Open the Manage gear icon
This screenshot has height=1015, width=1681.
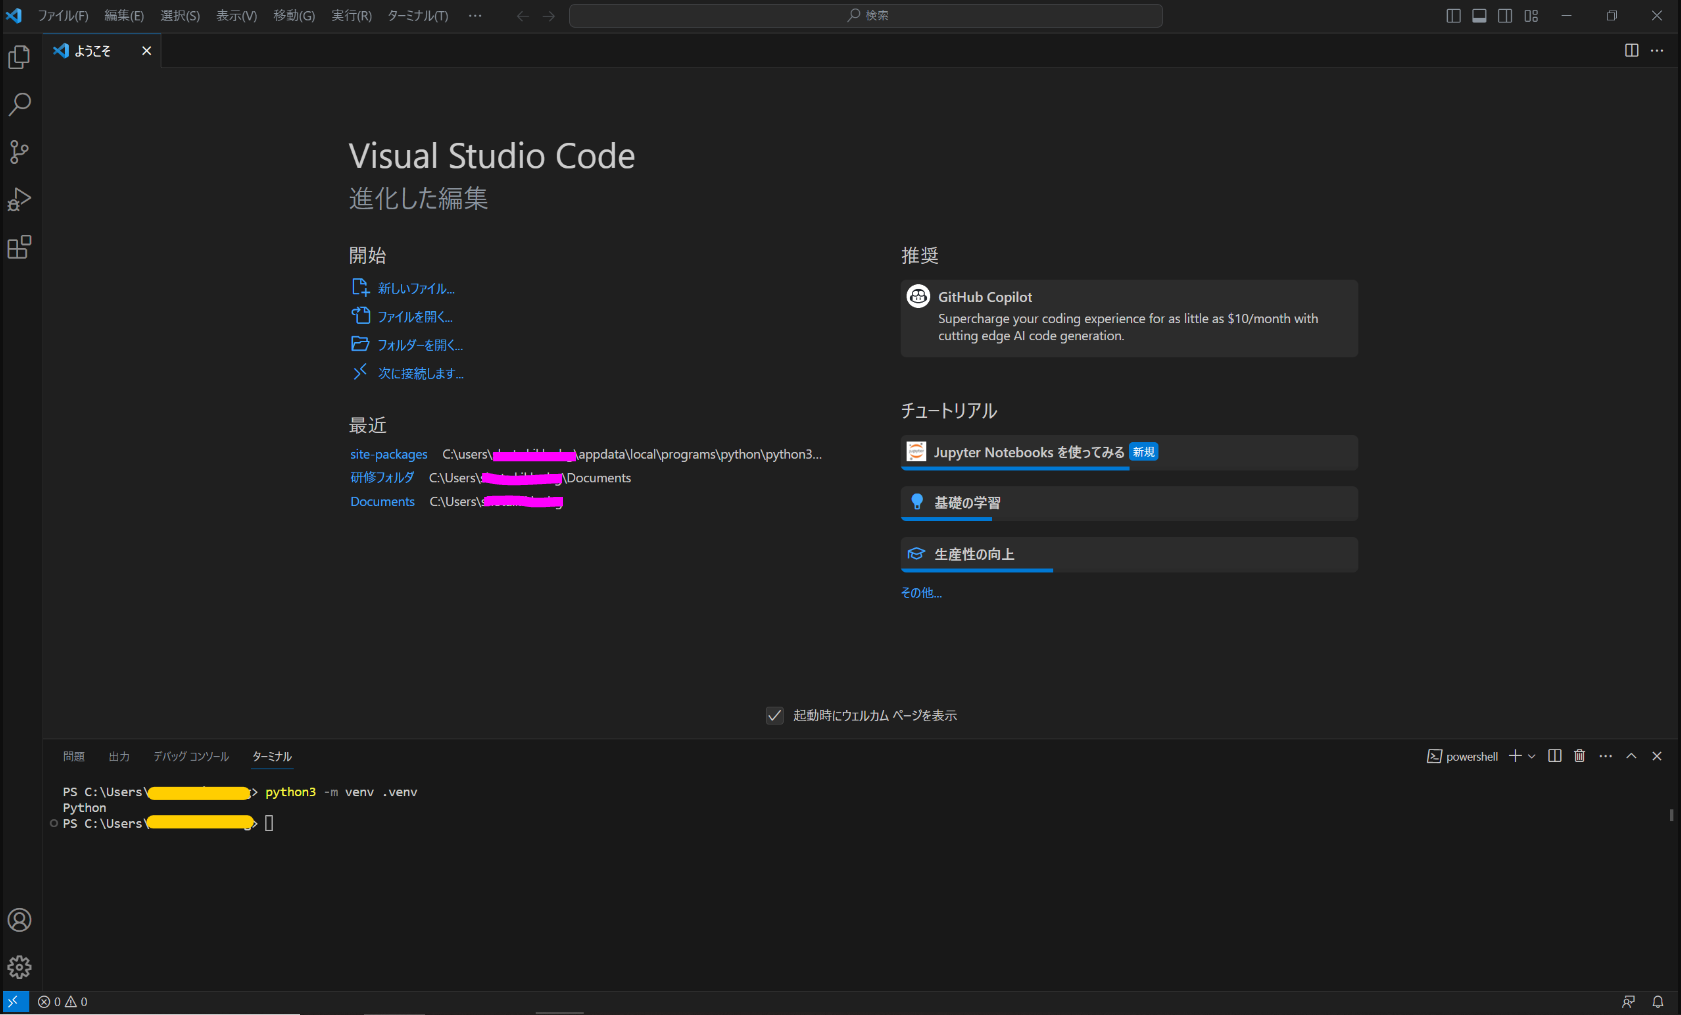coord(19,967)
